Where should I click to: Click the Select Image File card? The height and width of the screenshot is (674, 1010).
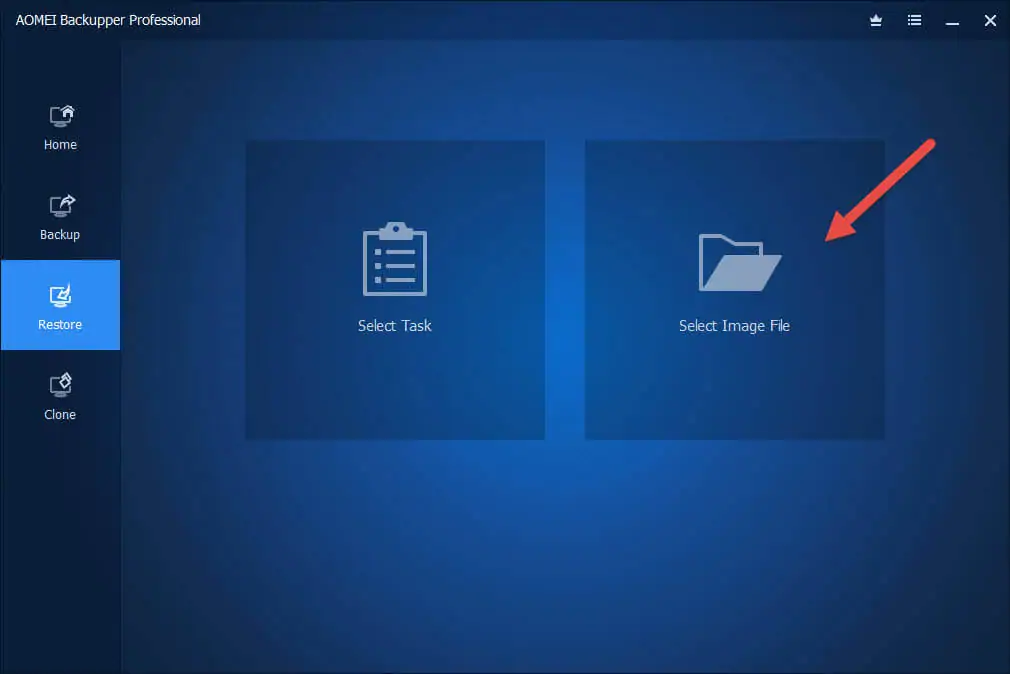[734, 290]
